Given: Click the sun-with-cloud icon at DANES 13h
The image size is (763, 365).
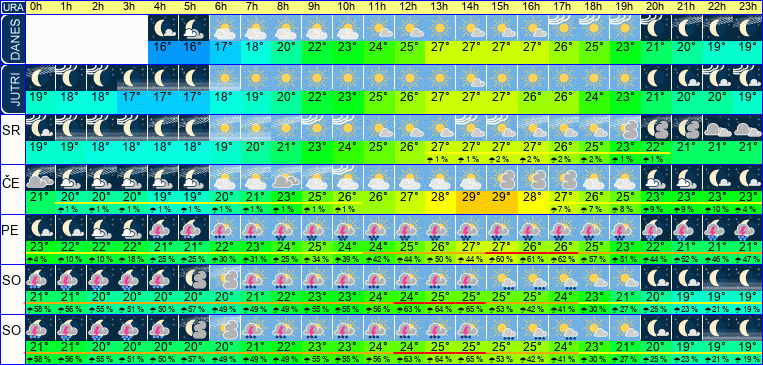Looking at the screenshot, I should [x=440, y=28].
